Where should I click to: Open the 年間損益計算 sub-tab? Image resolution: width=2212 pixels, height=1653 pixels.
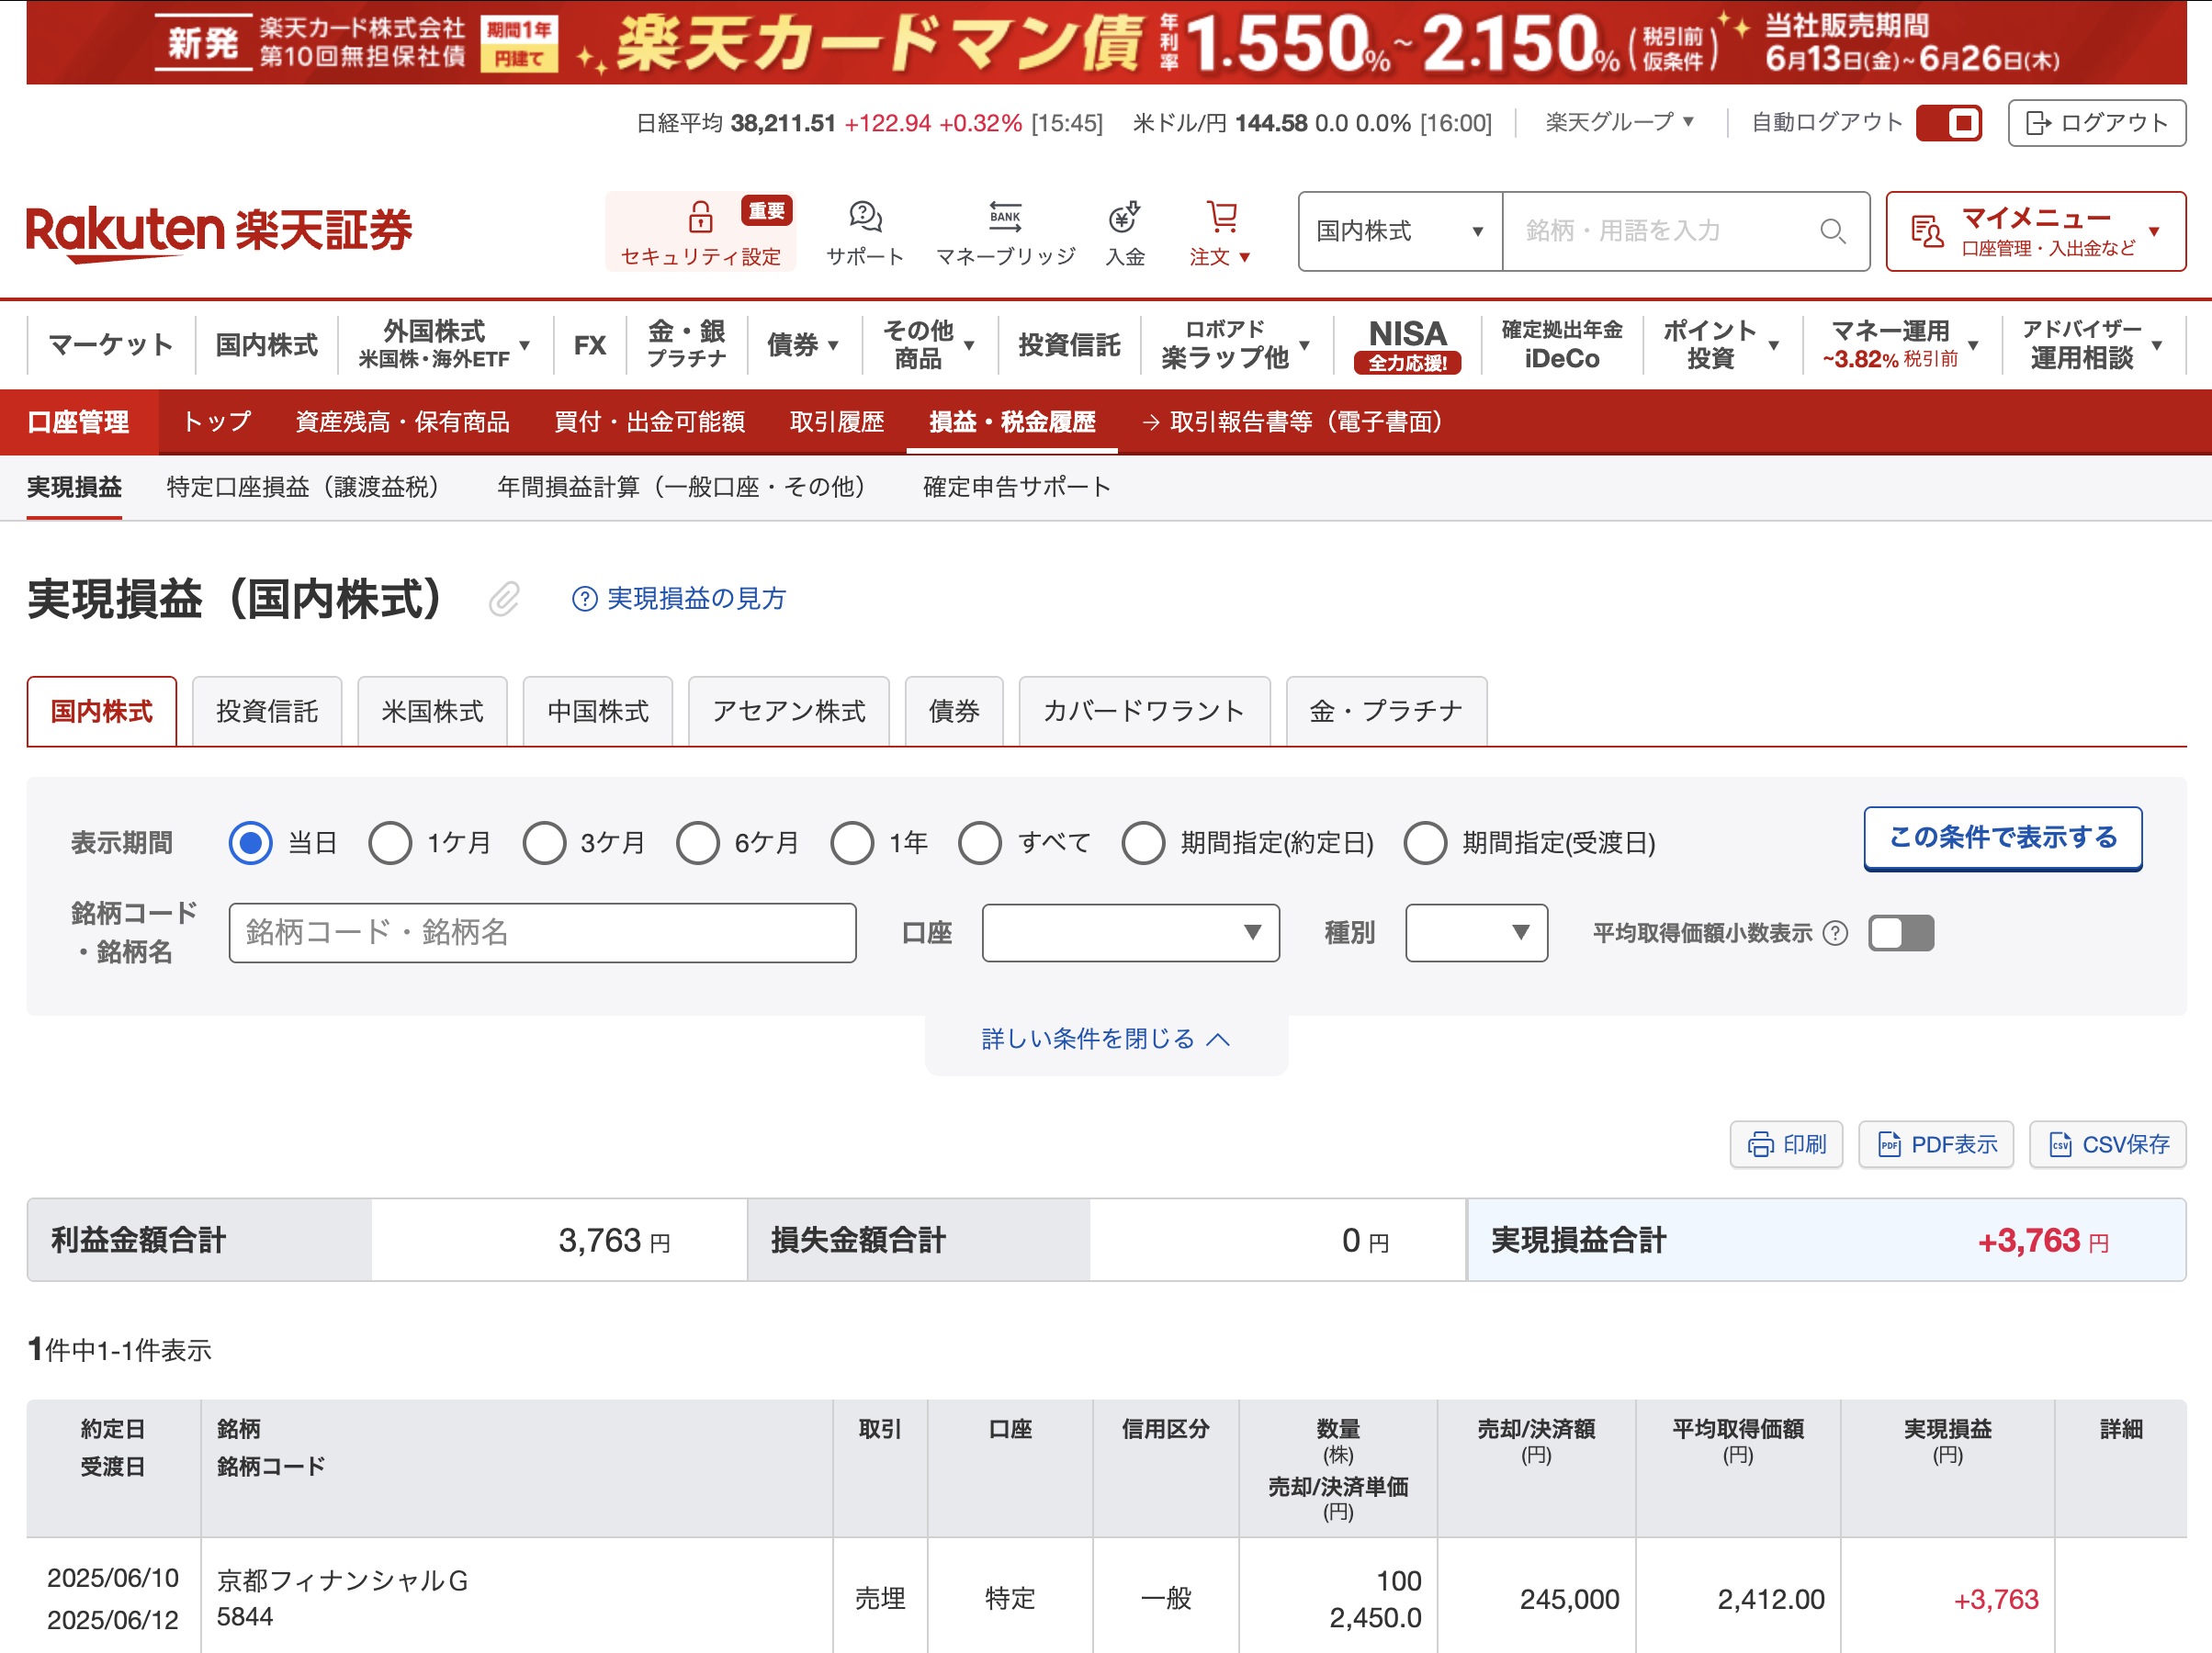point(687,487)
